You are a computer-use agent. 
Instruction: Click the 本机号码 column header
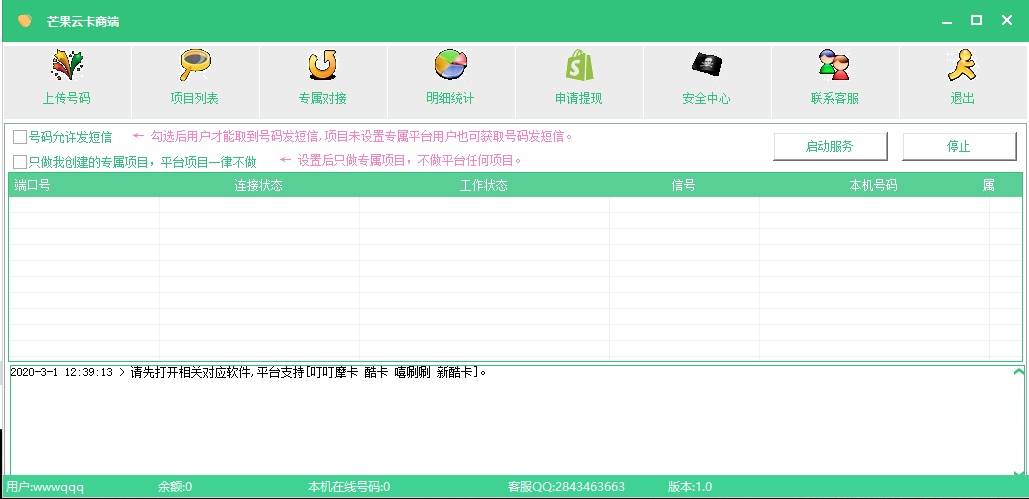click(874, 185)
